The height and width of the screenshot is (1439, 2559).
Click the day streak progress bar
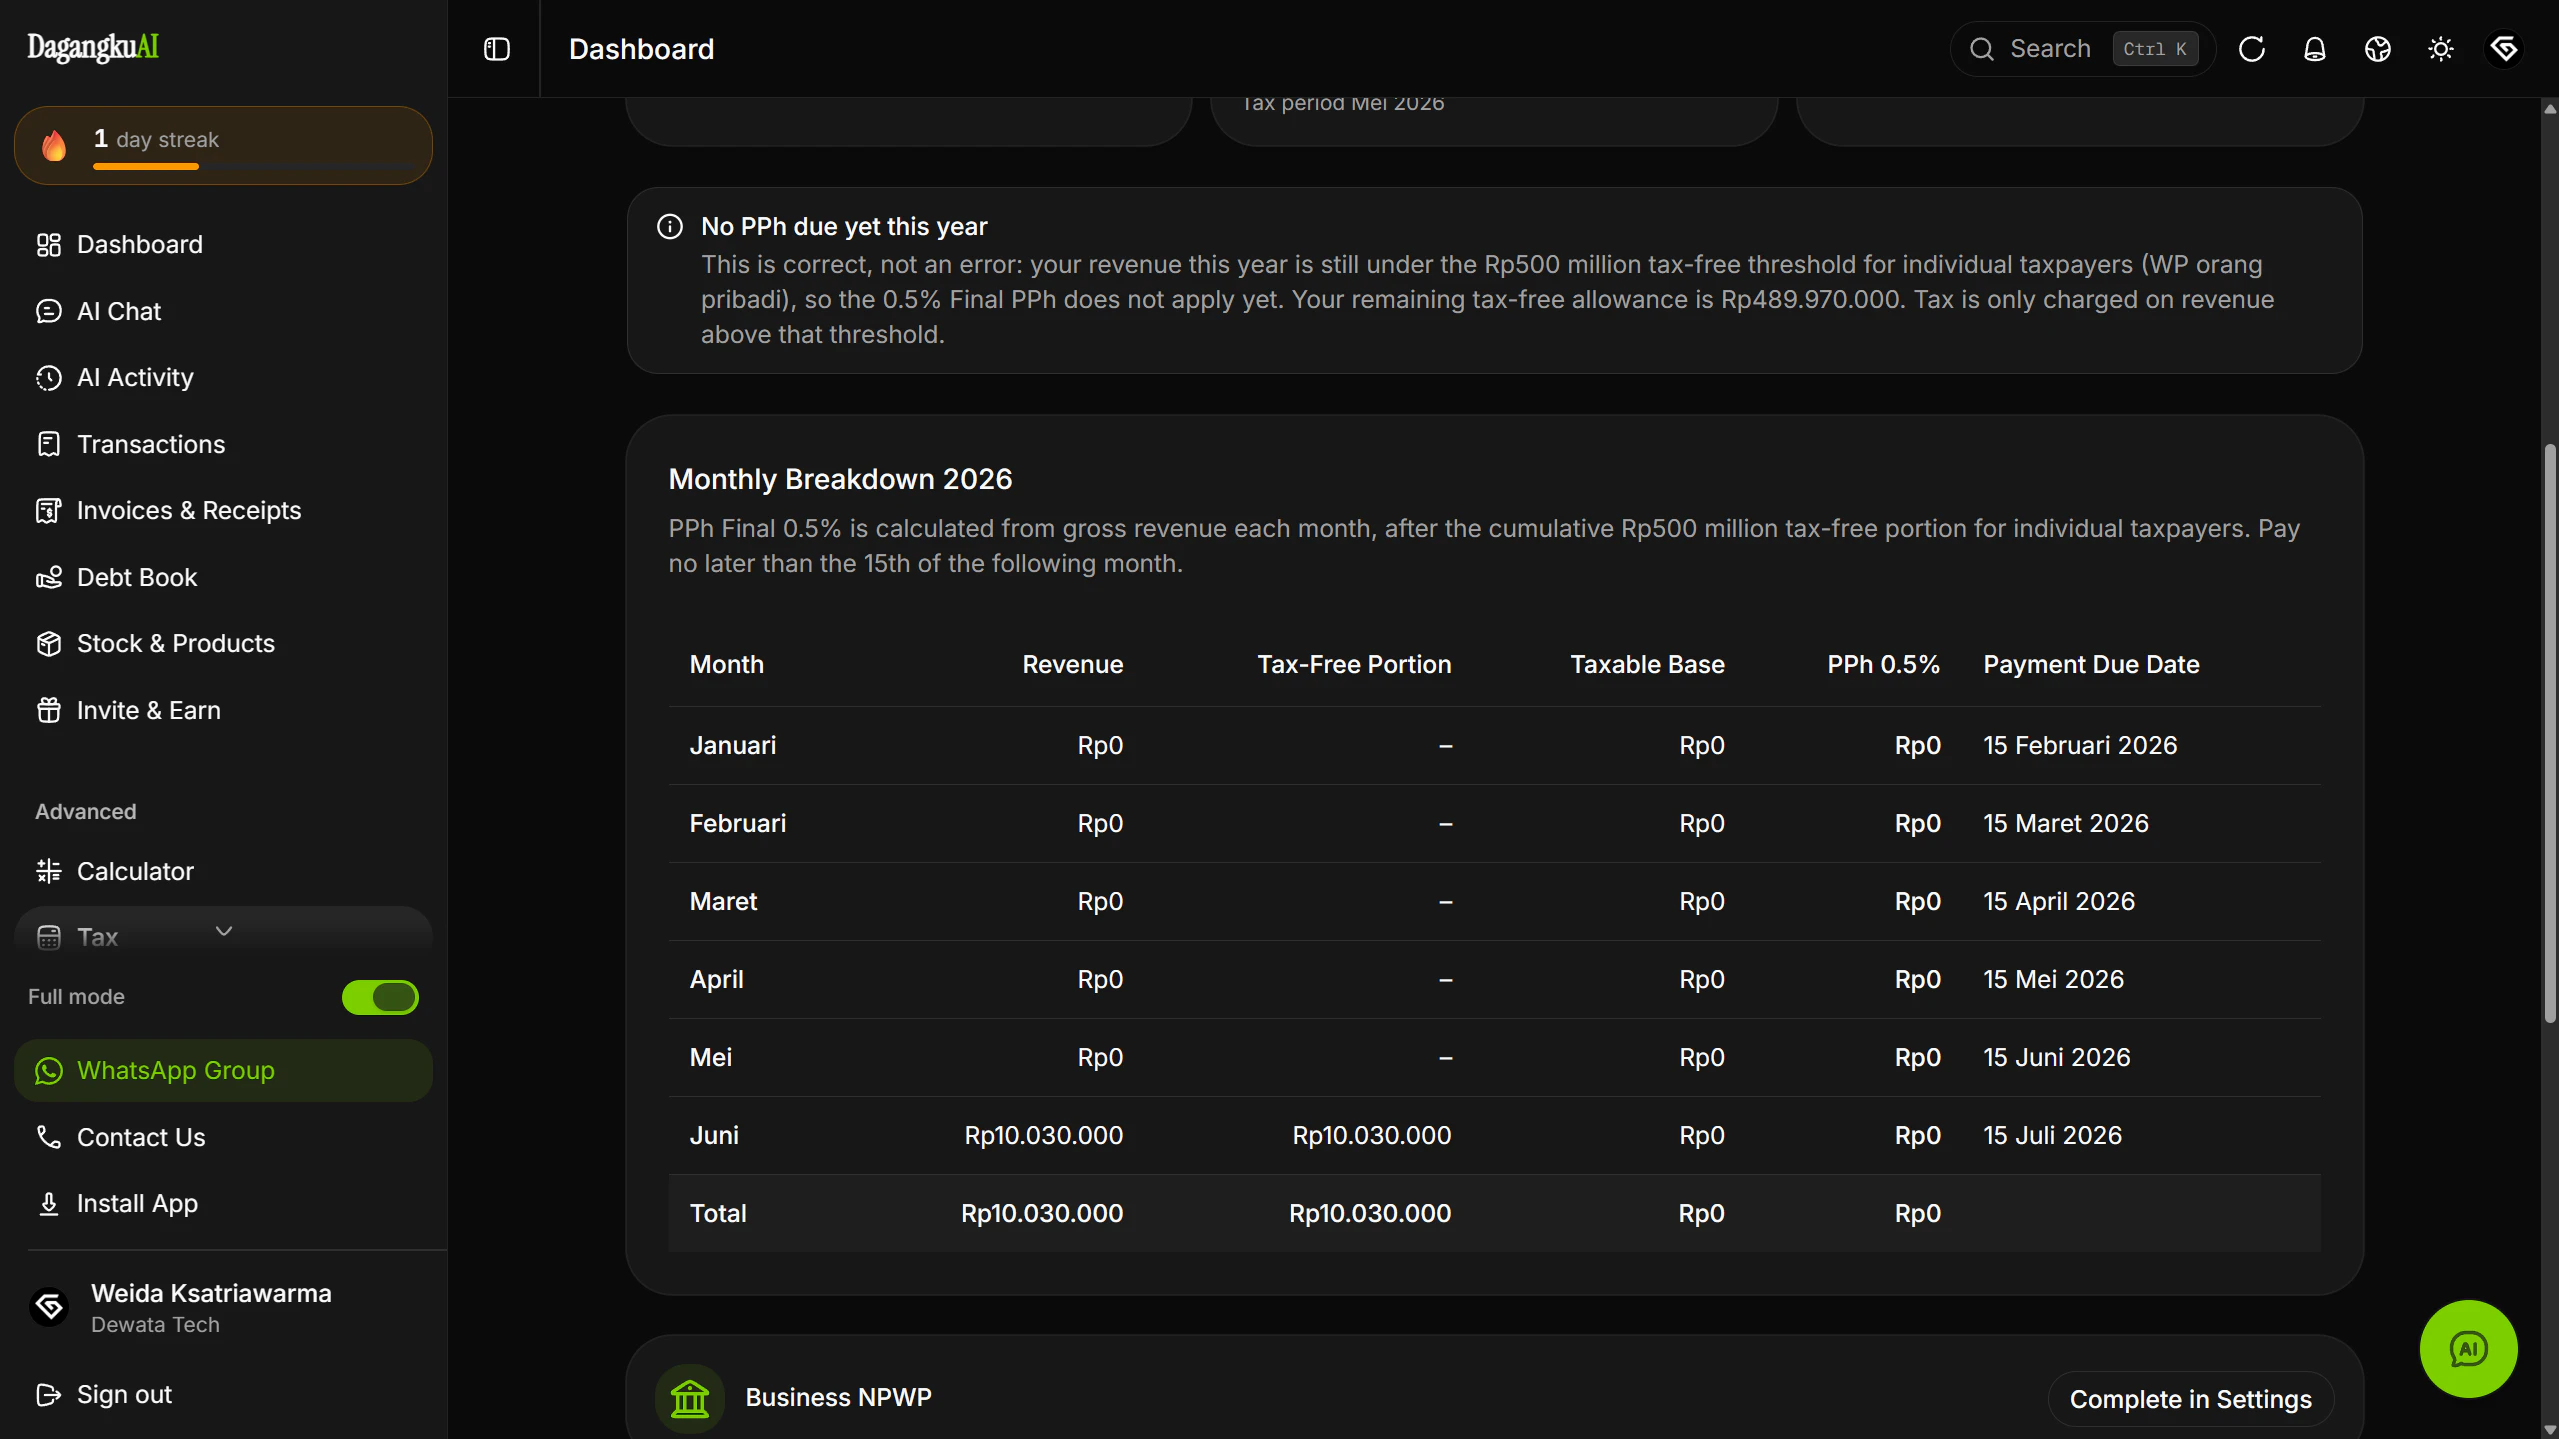254,167
